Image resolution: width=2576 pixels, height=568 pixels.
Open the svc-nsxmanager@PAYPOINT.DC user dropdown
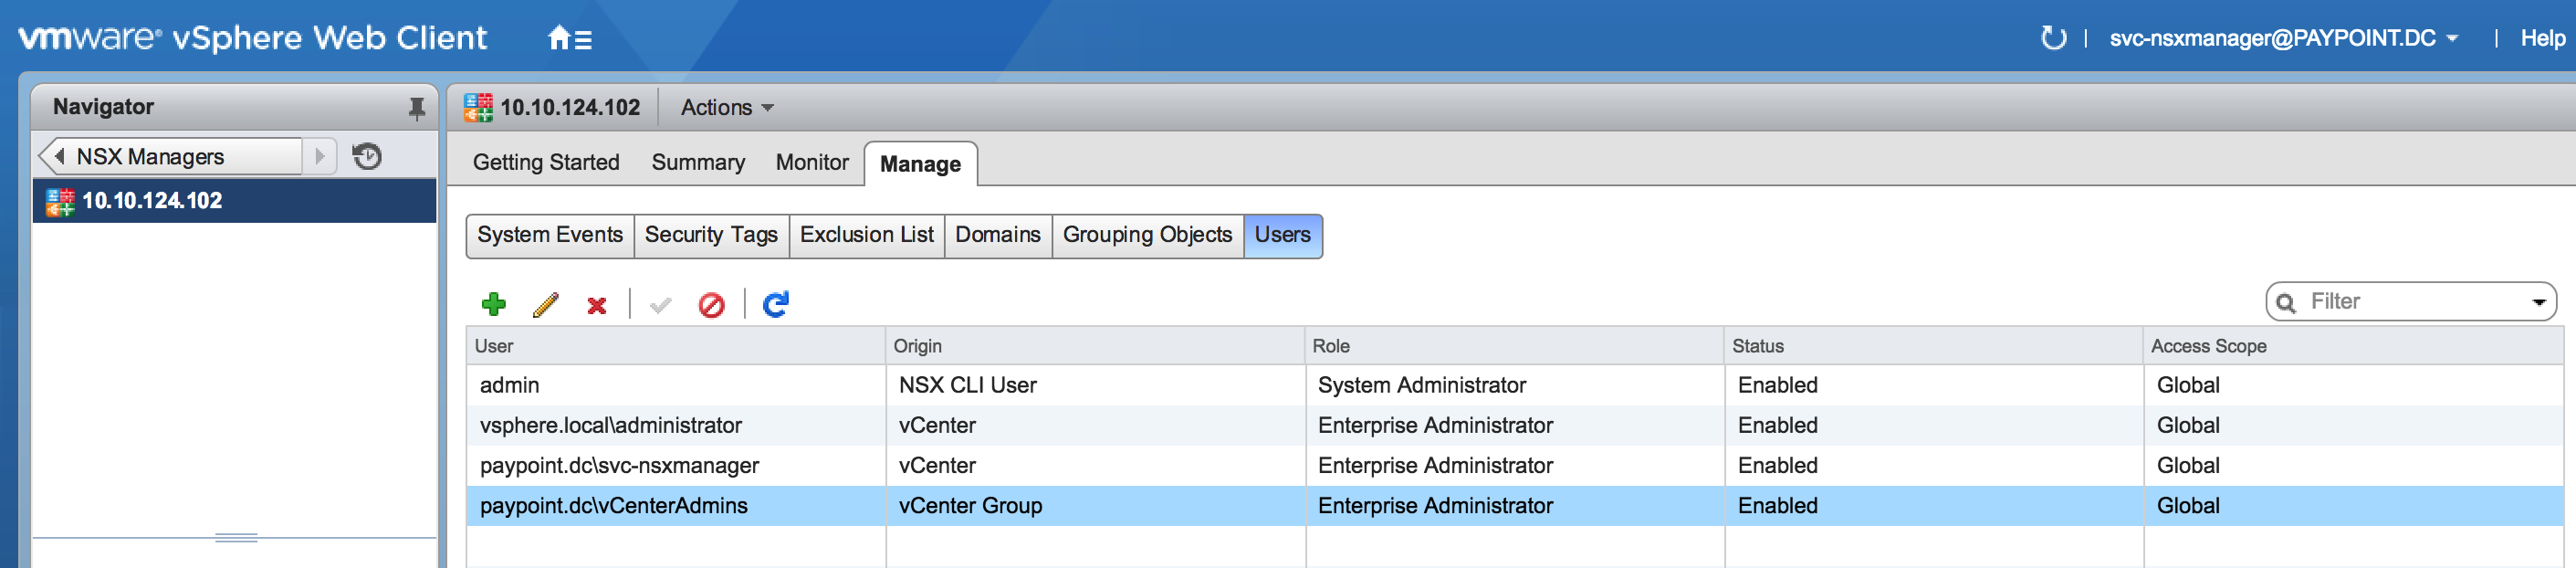point(2283,39)
